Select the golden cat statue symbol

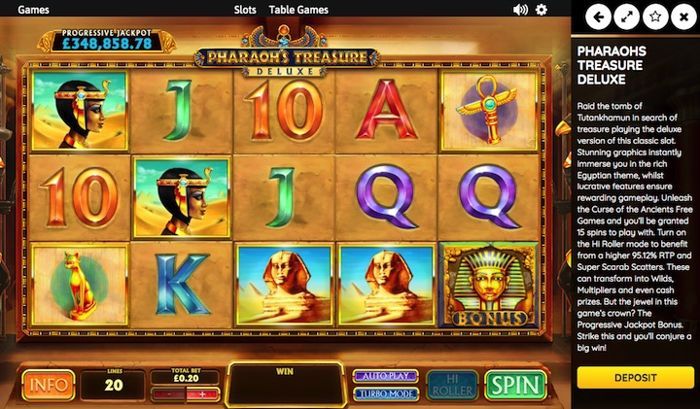[x=79, y=284]
